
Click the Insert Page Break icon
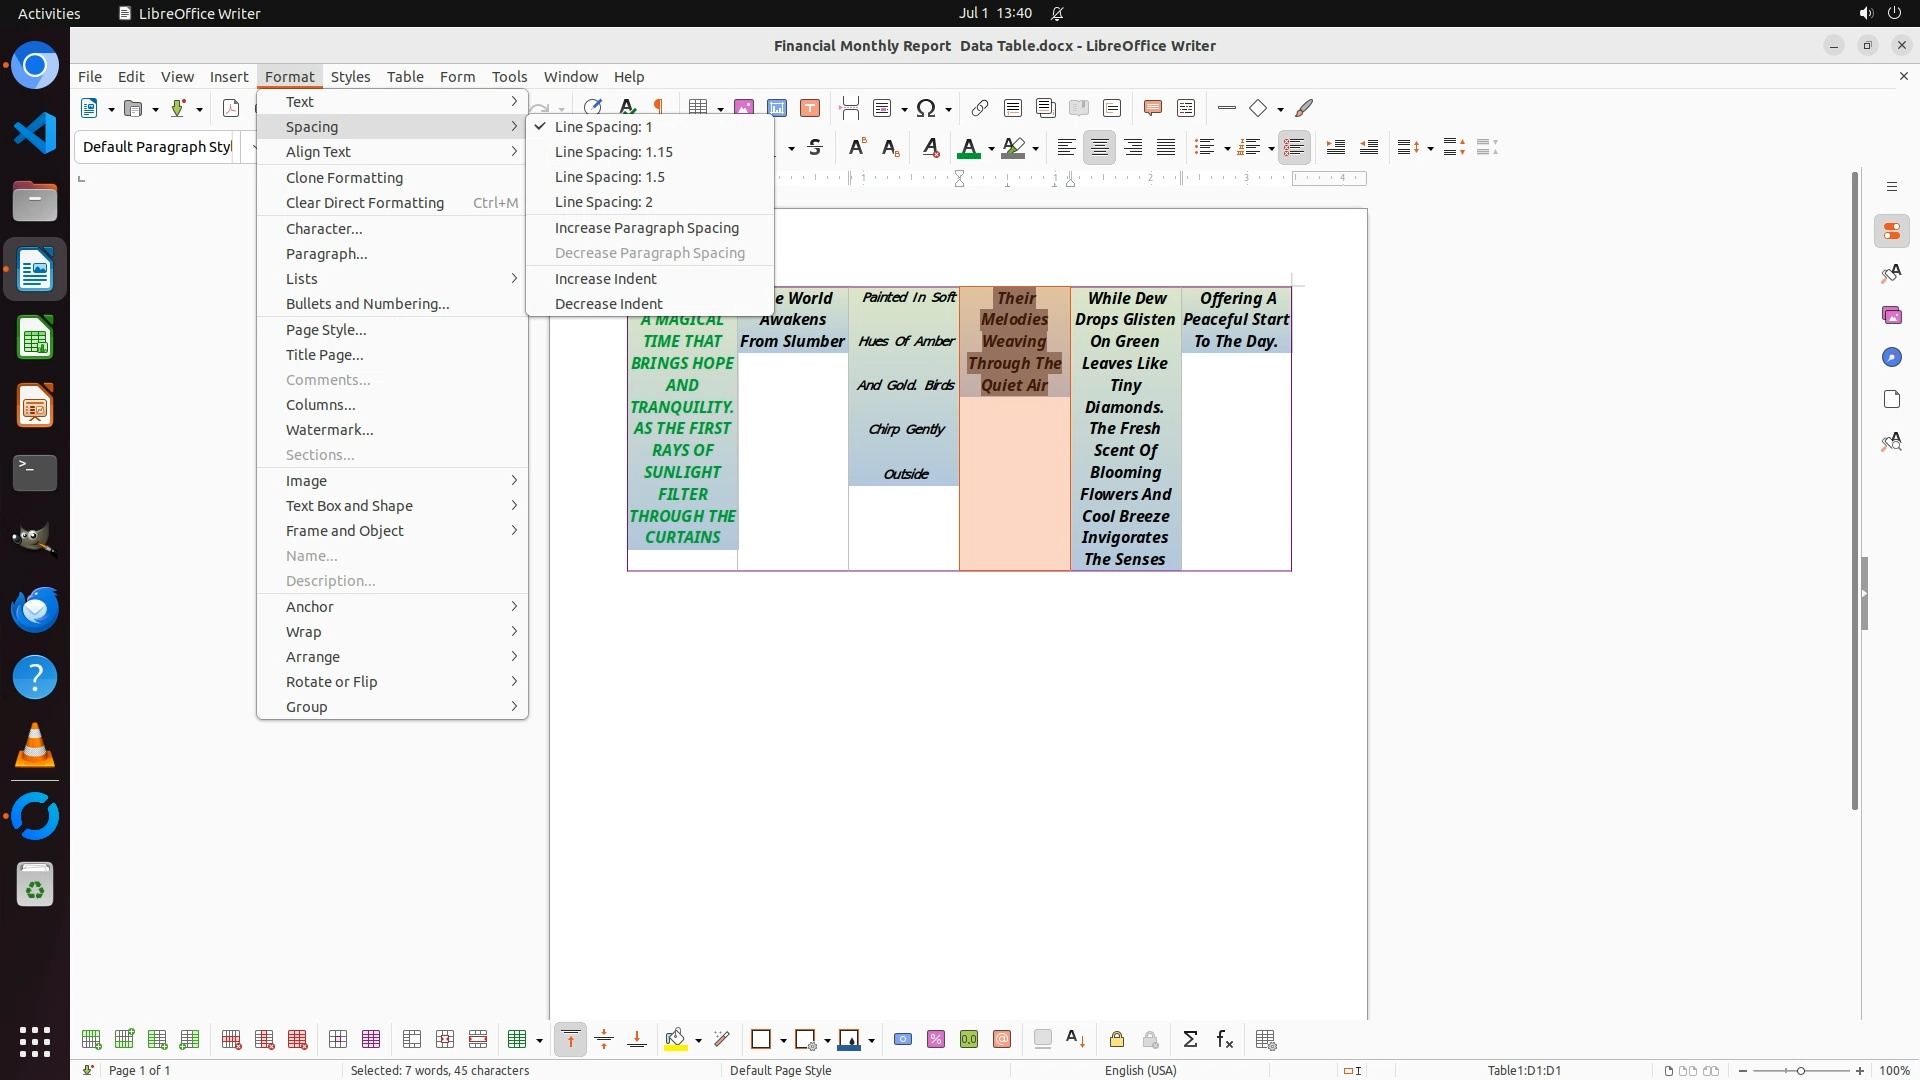point(850,108)
